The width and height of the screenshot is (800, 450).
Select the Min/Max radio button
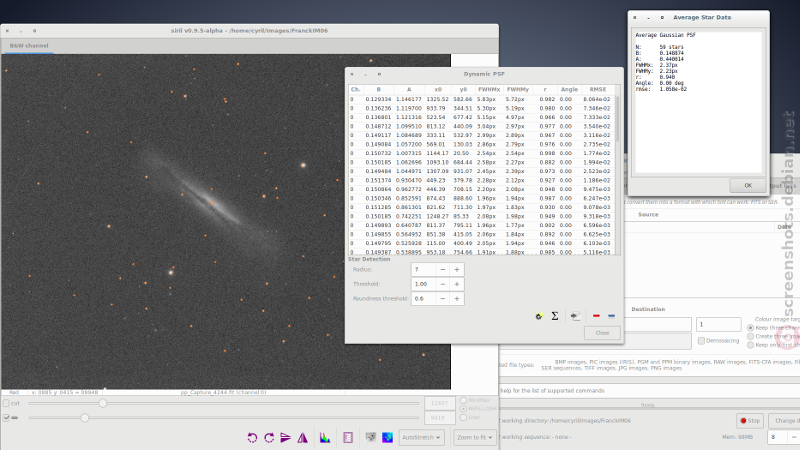pyautogui.click(x=463, y=401)
